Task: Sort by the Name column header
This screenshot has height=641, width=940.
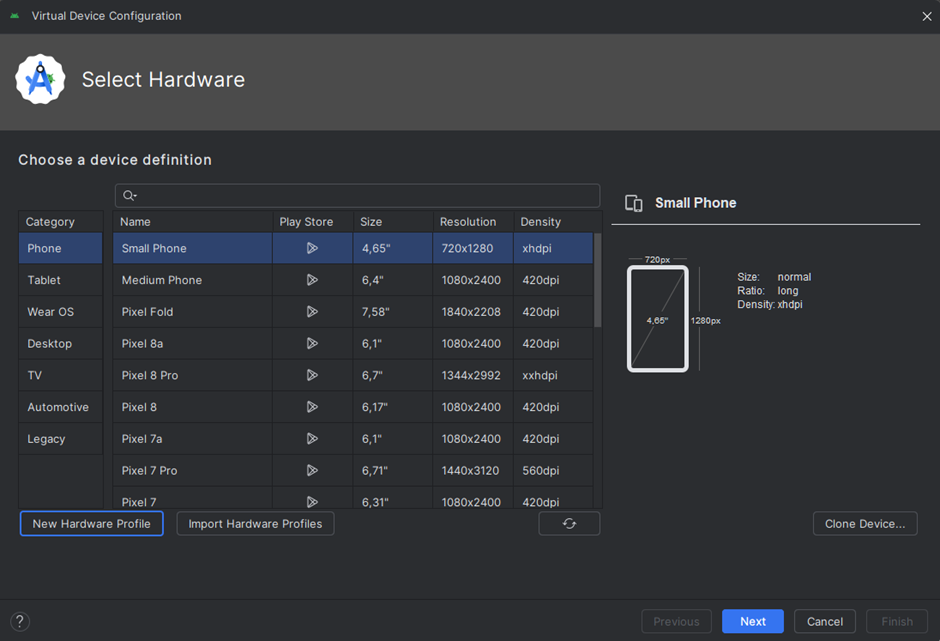Action: (x=192, y=222)
